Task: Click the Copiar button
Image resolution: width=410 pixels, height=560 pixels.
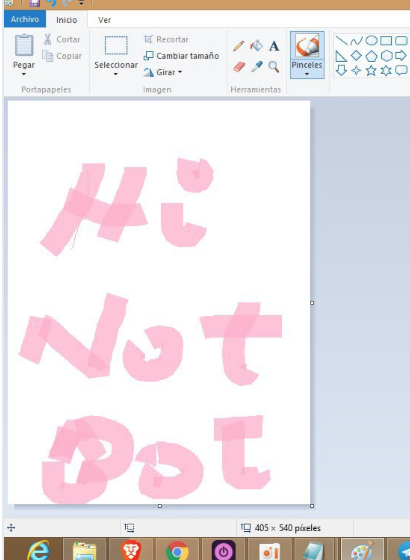Action: point(62,56)
